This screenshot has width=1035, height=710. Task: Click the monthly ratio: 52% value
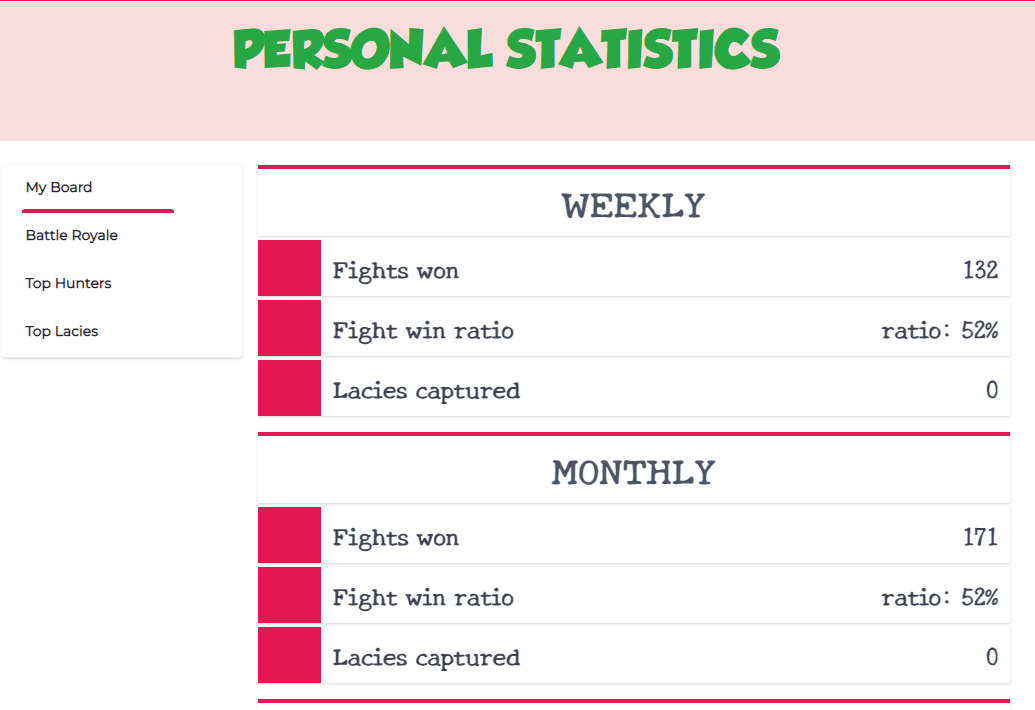(939, 597)
